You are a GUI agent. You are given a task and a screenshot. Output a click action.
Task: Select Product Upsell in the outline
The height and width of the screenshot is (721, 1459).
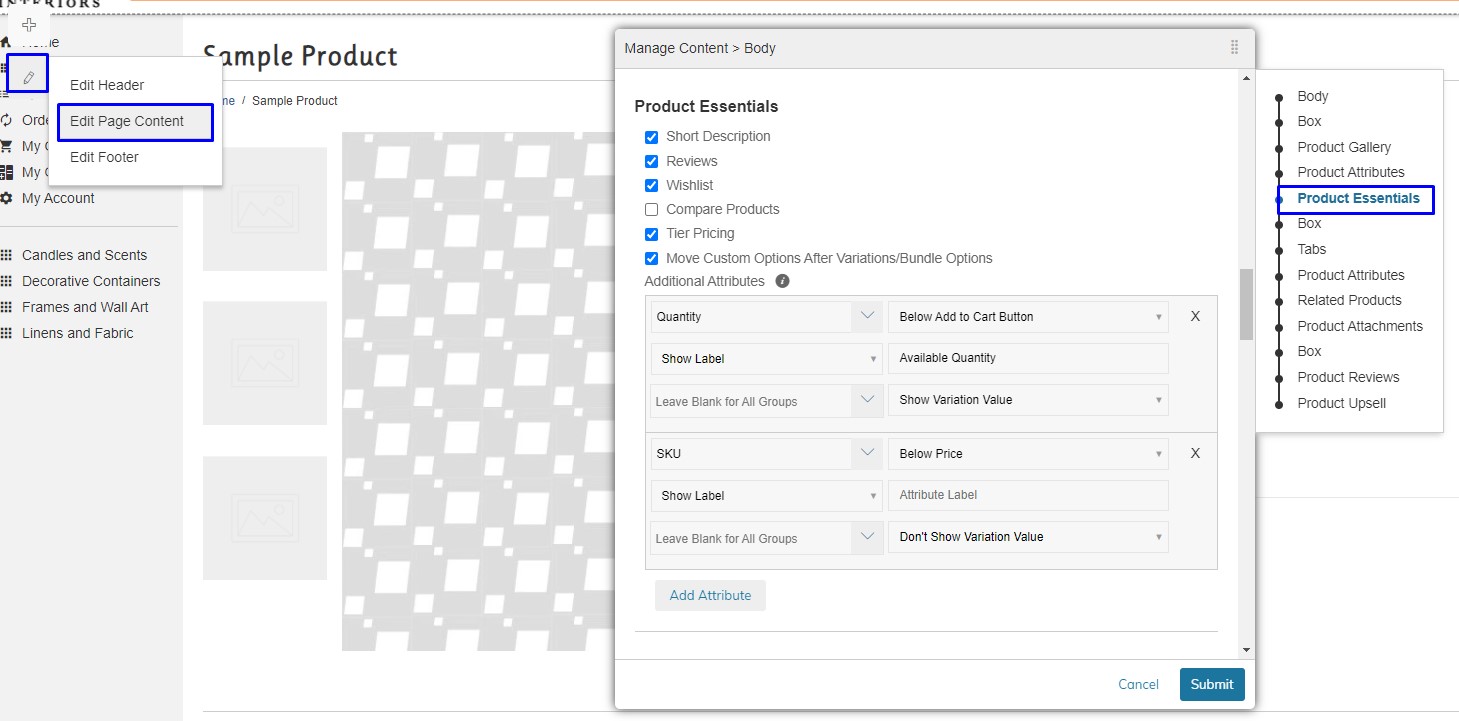tap(1341, 403)
